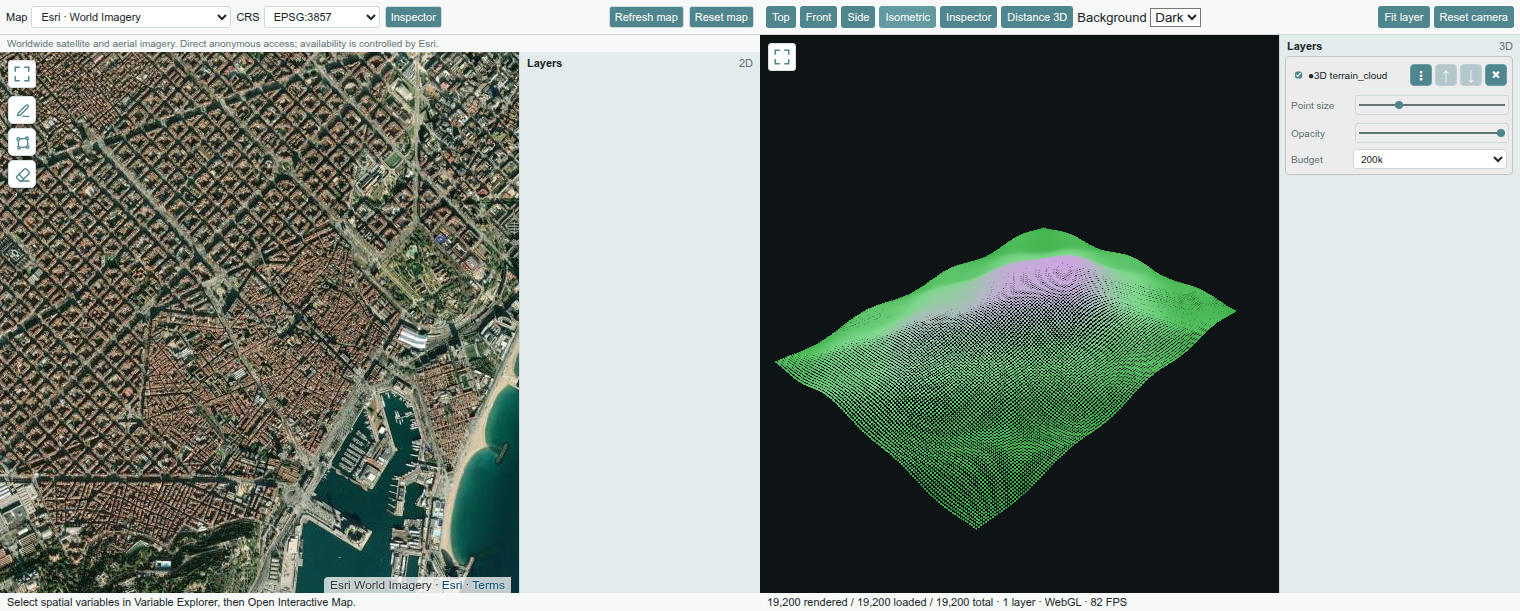Select the pencil draw tool on map
The width and height of the screenshot is (1520, 611).
tap(22, 110)
